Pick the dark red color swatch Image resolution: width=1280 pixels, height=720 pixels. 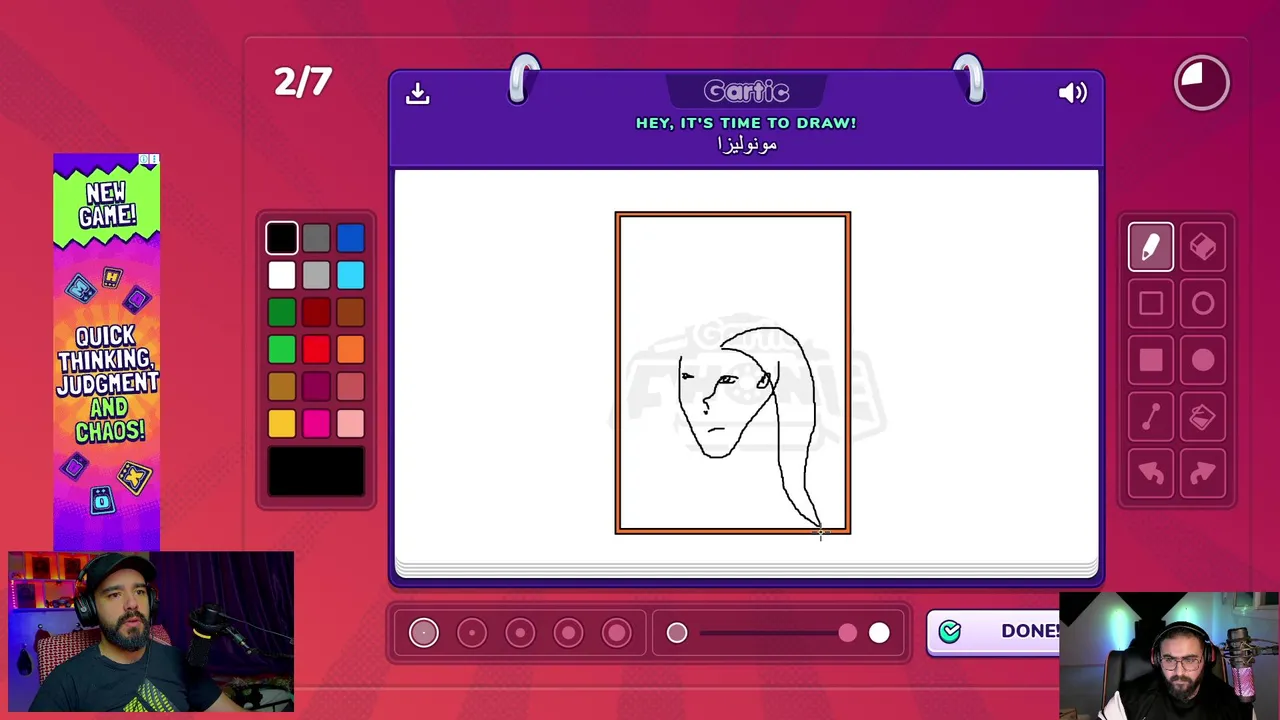click(x=316, y=312)
